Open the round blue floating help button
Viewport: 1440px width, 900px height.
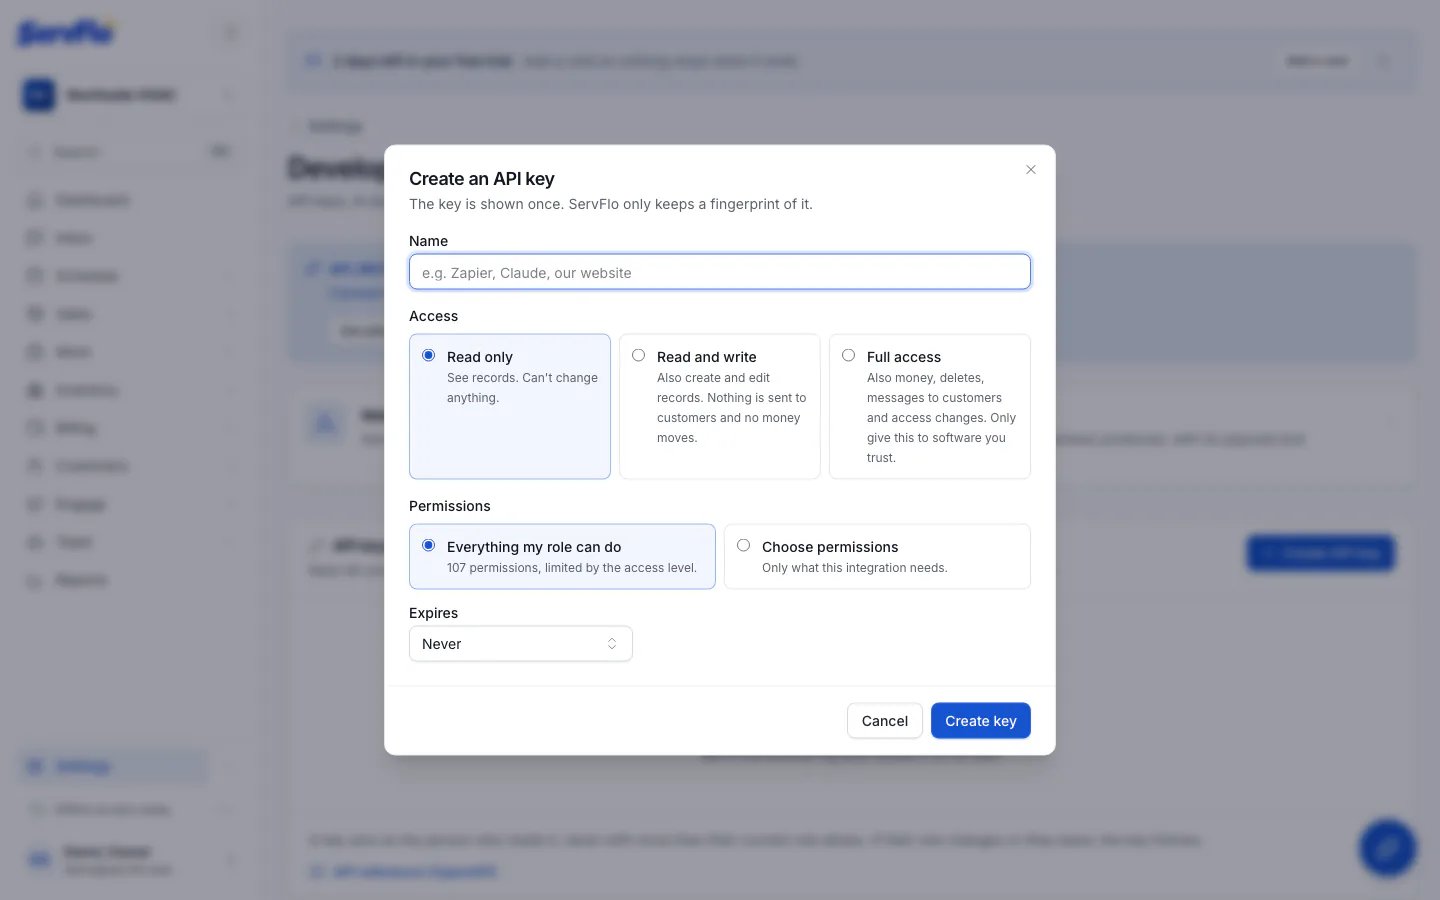(x=1387, y=848)
